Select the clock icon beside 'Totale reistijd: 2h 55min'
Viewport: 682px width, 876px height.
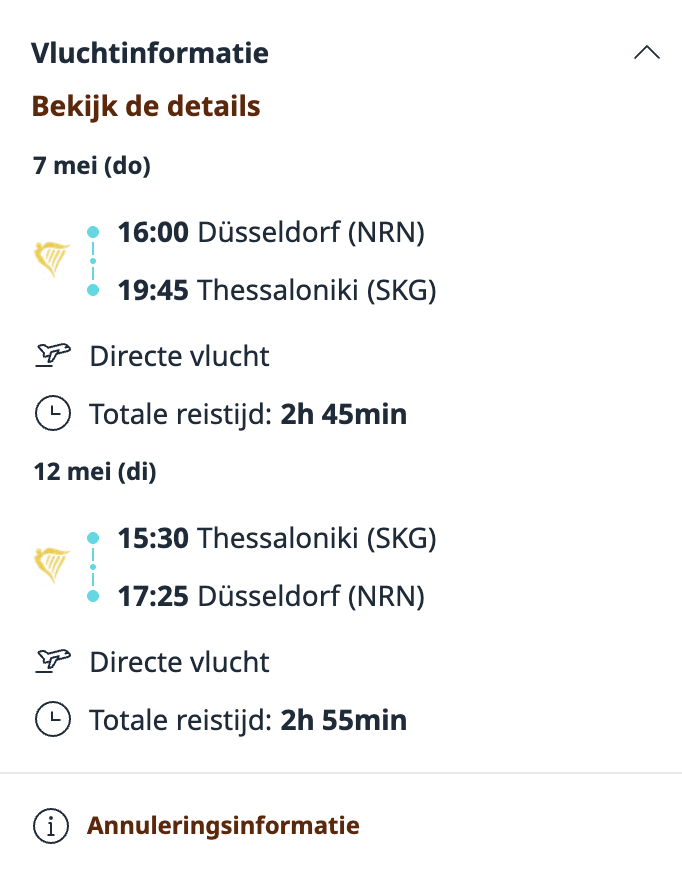click(x=53, y=719)
